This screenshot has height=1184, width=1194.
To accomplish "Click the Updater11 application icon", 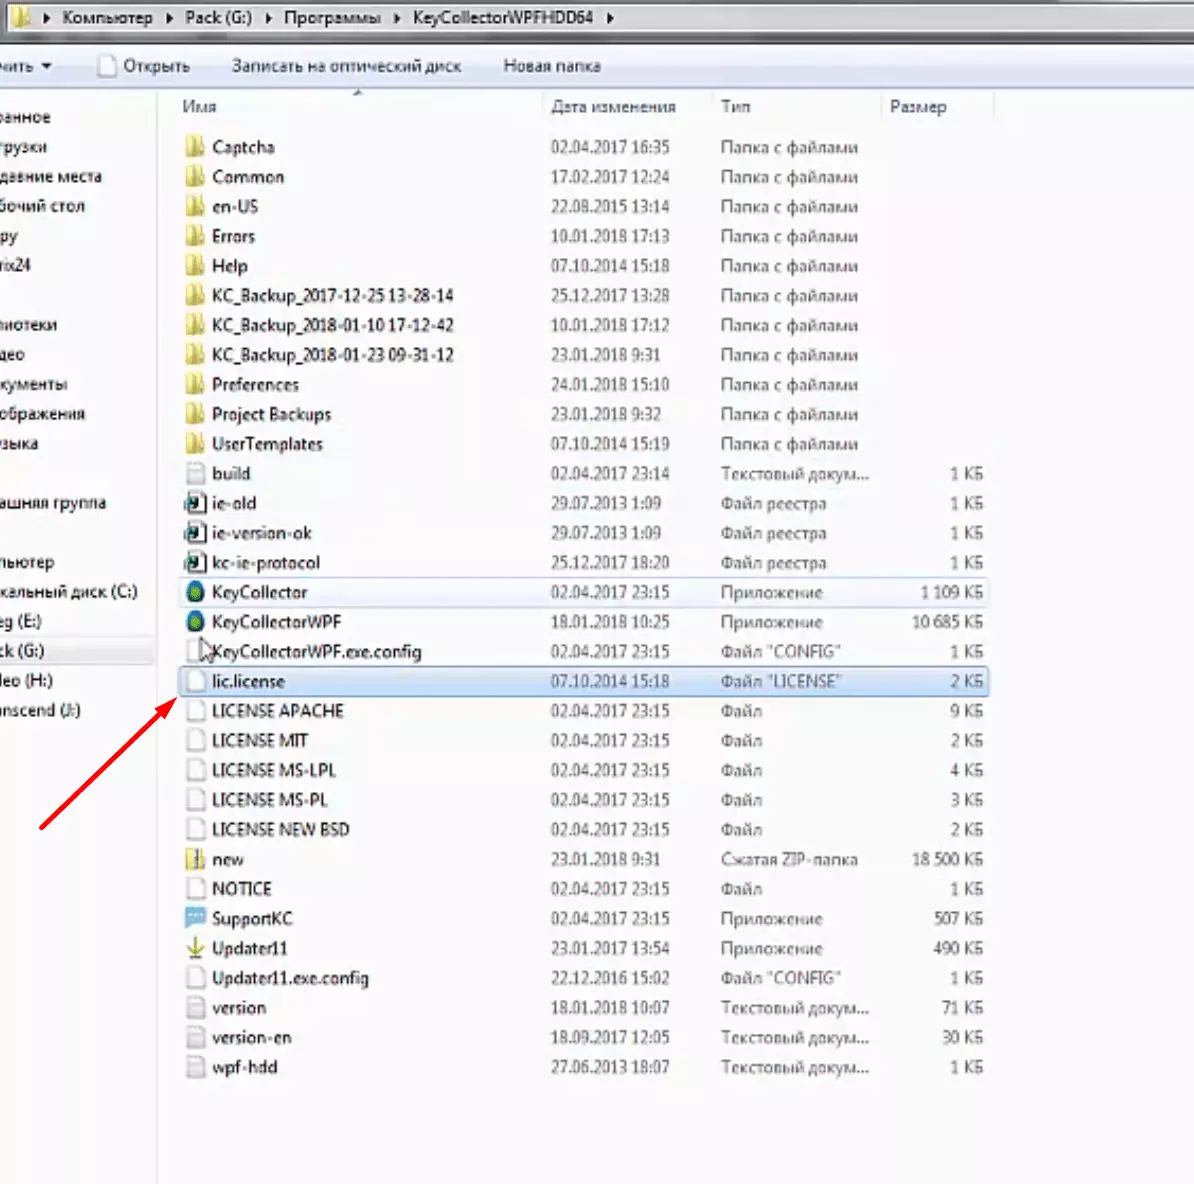I will 195,948.
